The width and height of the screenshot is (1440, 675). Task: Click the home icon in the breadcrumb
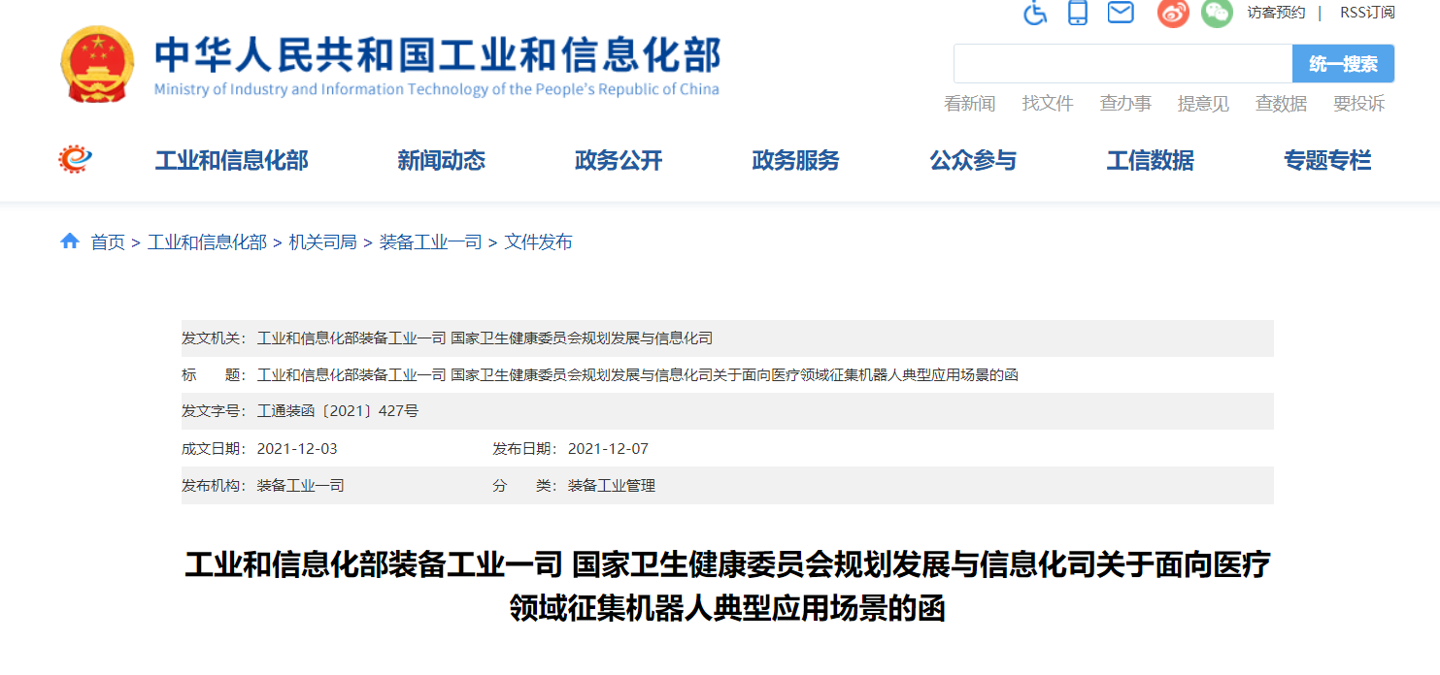pos(69,240)
